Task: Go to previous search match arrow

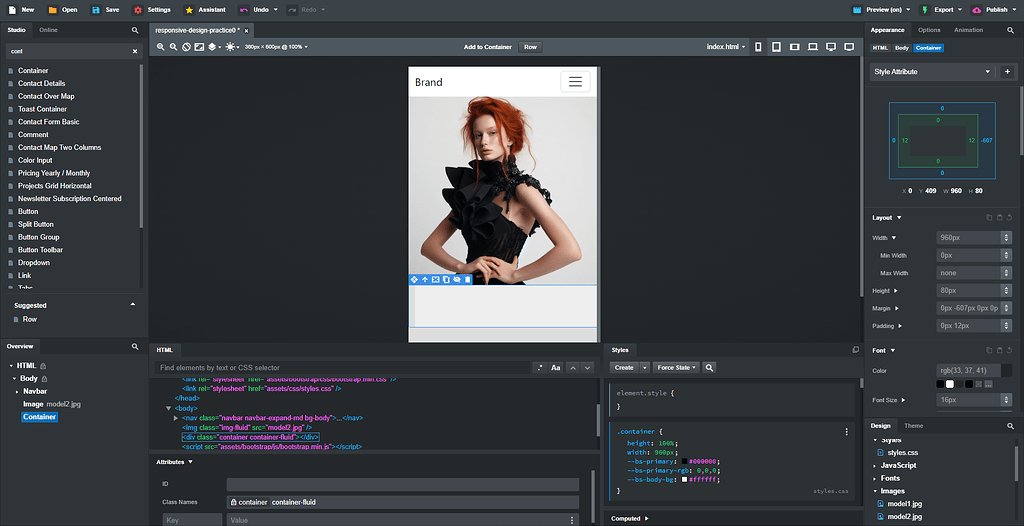Action: (573, 368)
